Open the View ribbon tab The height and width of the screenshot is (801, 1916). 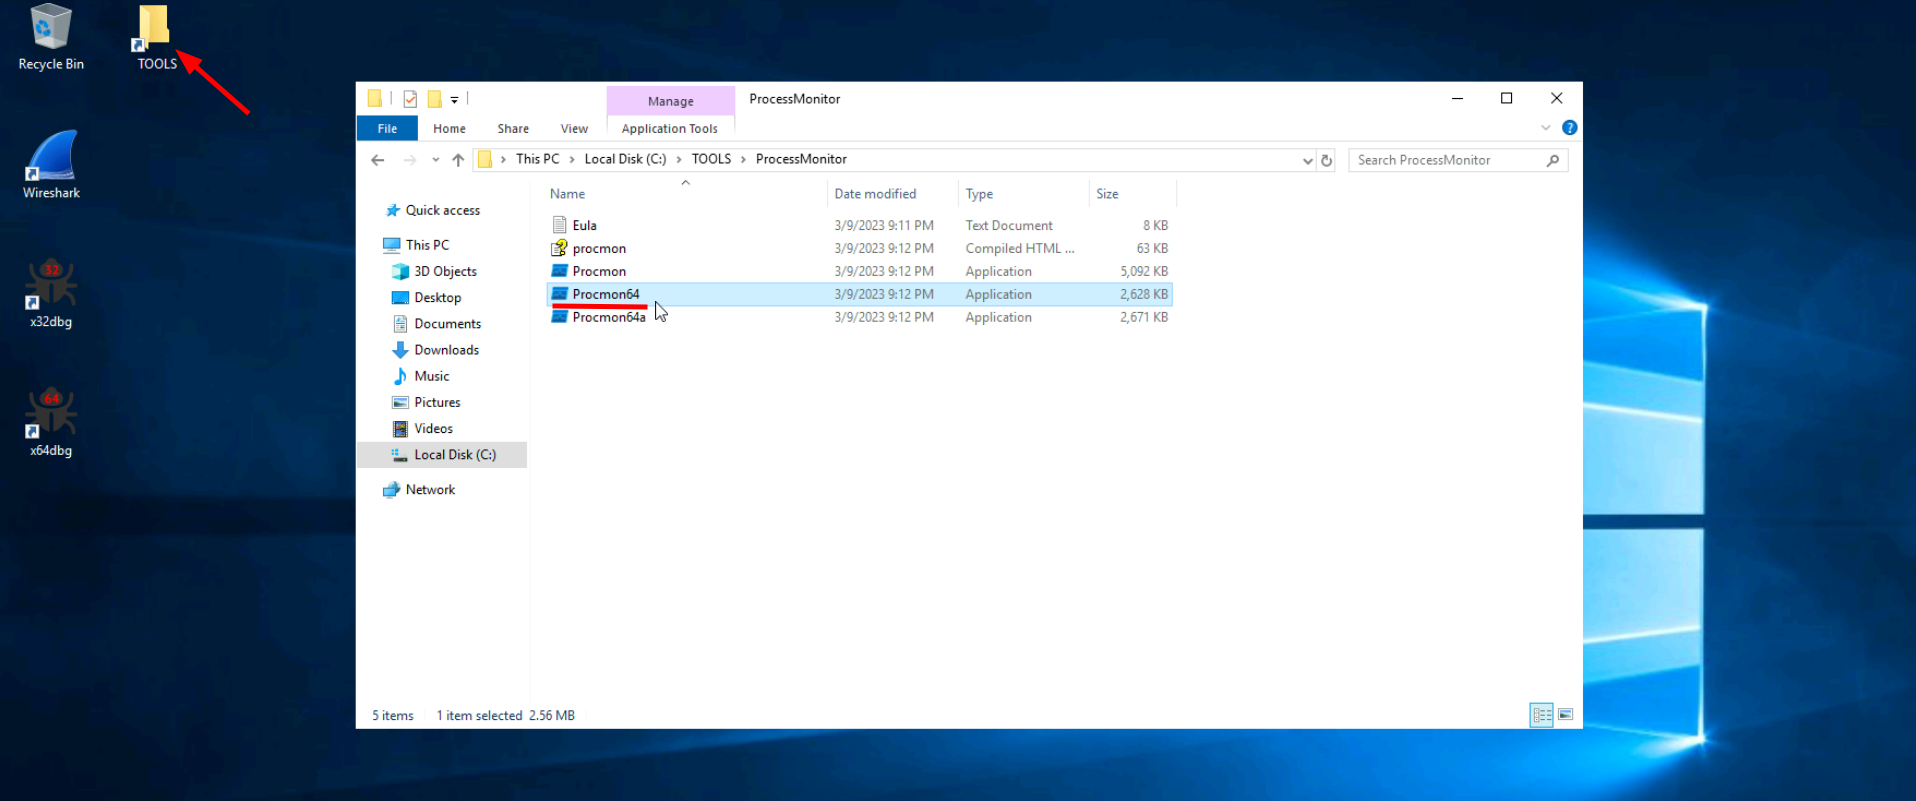(x=574, y=129)
